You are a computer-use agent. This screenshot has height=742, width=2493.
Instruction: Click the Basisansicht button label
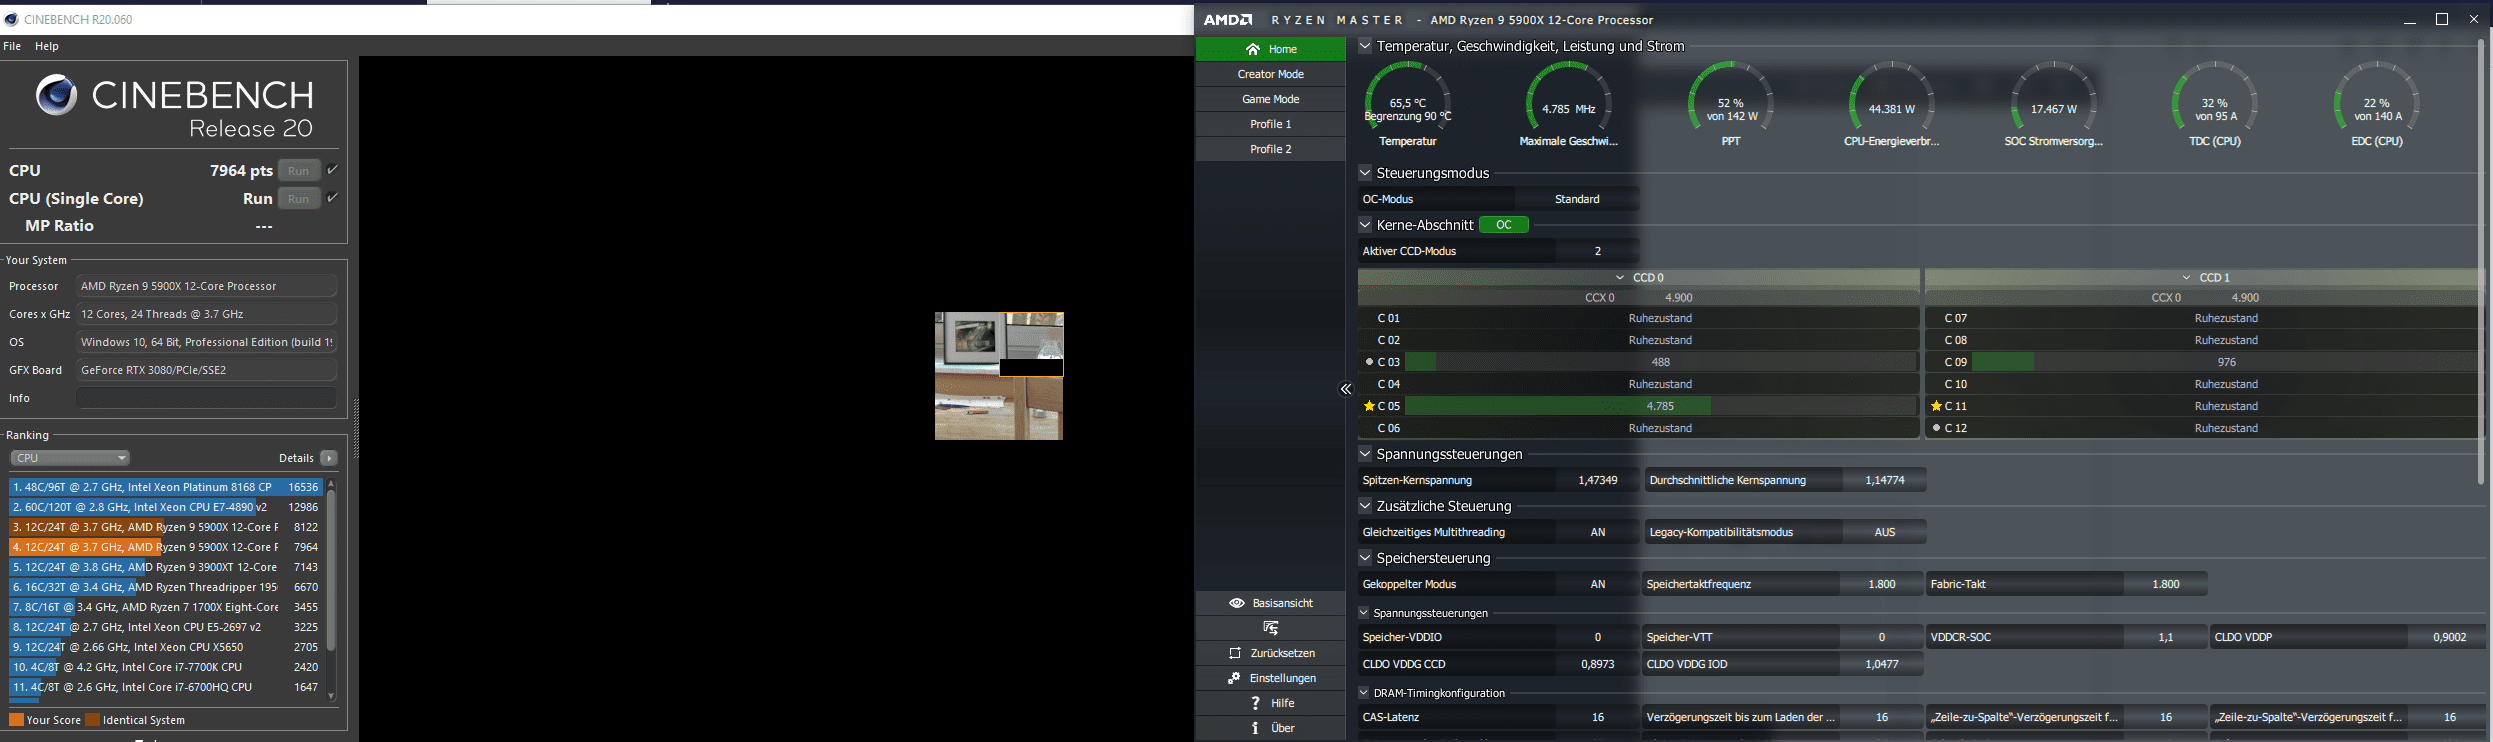(x=1283, y=603)
